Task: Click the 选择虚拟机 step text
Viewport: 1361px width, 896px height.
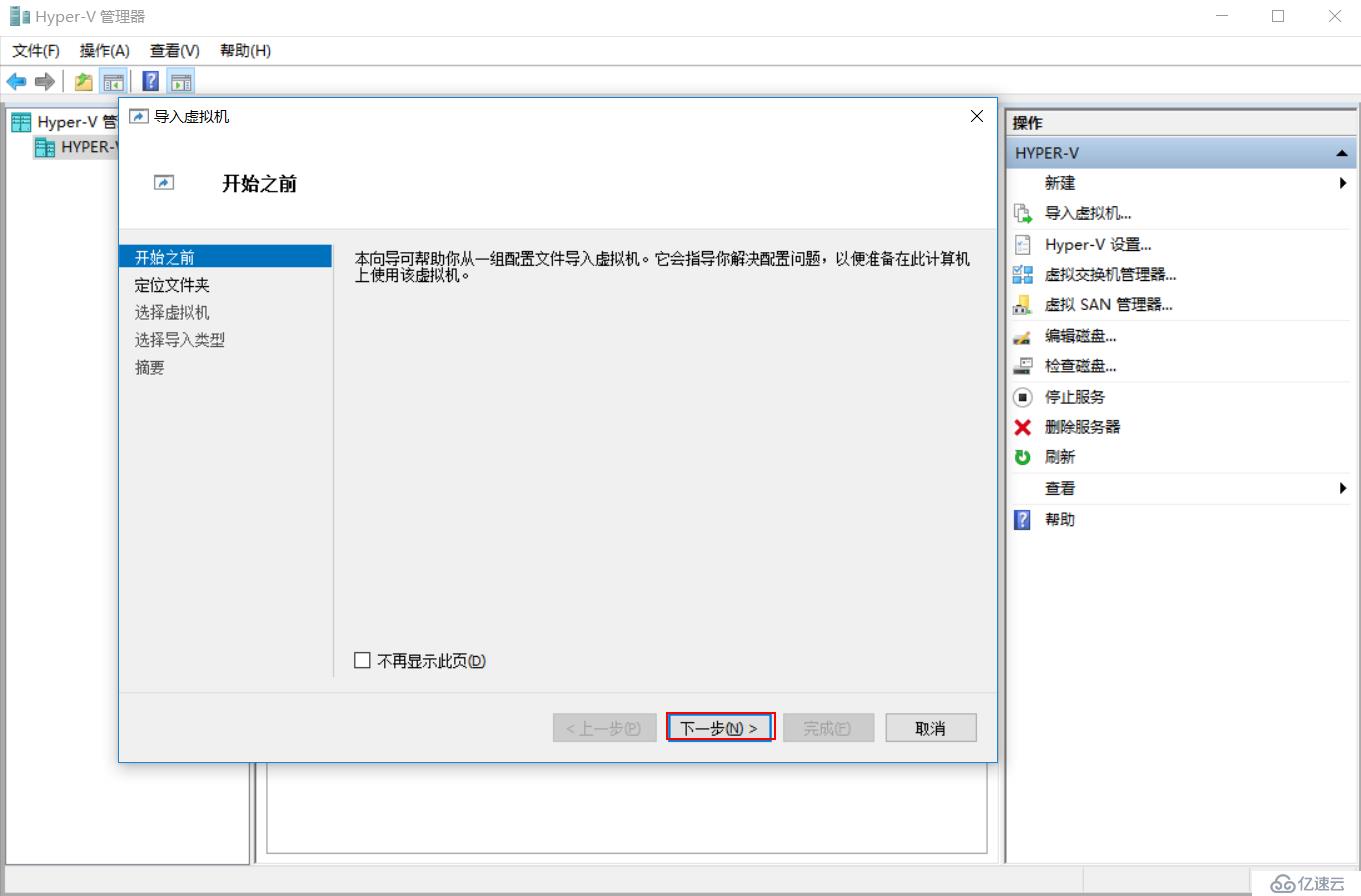Action: pos(172,313)
